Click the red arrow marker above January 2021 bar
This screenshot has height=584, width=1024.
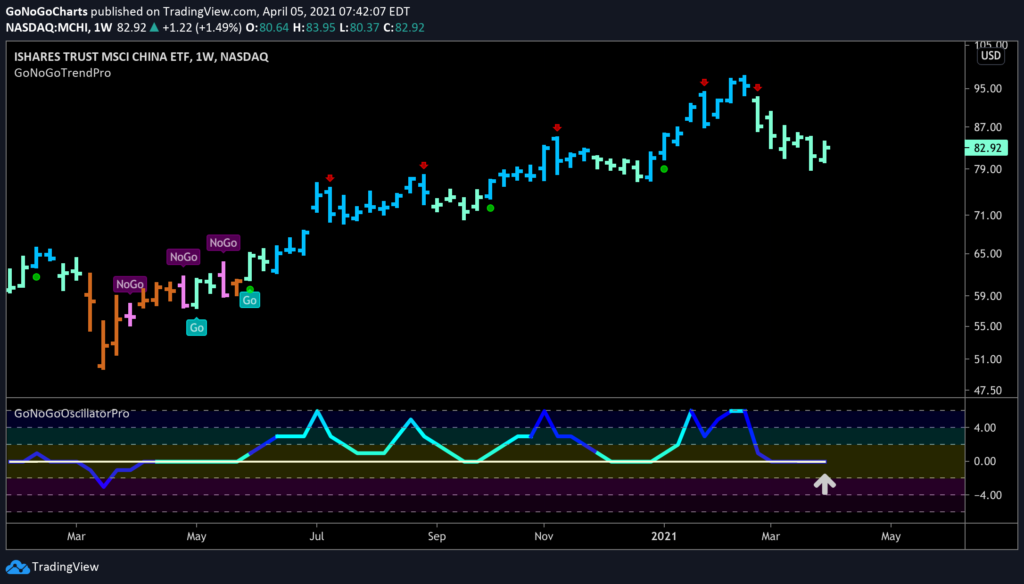[x=704, y=83]
